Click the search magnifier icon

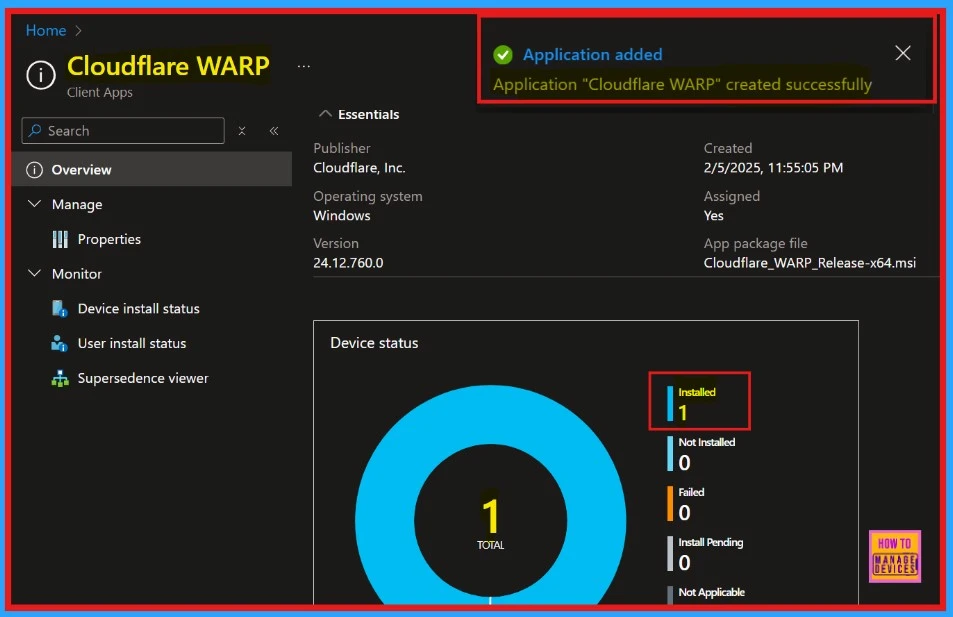coord(35,130)
